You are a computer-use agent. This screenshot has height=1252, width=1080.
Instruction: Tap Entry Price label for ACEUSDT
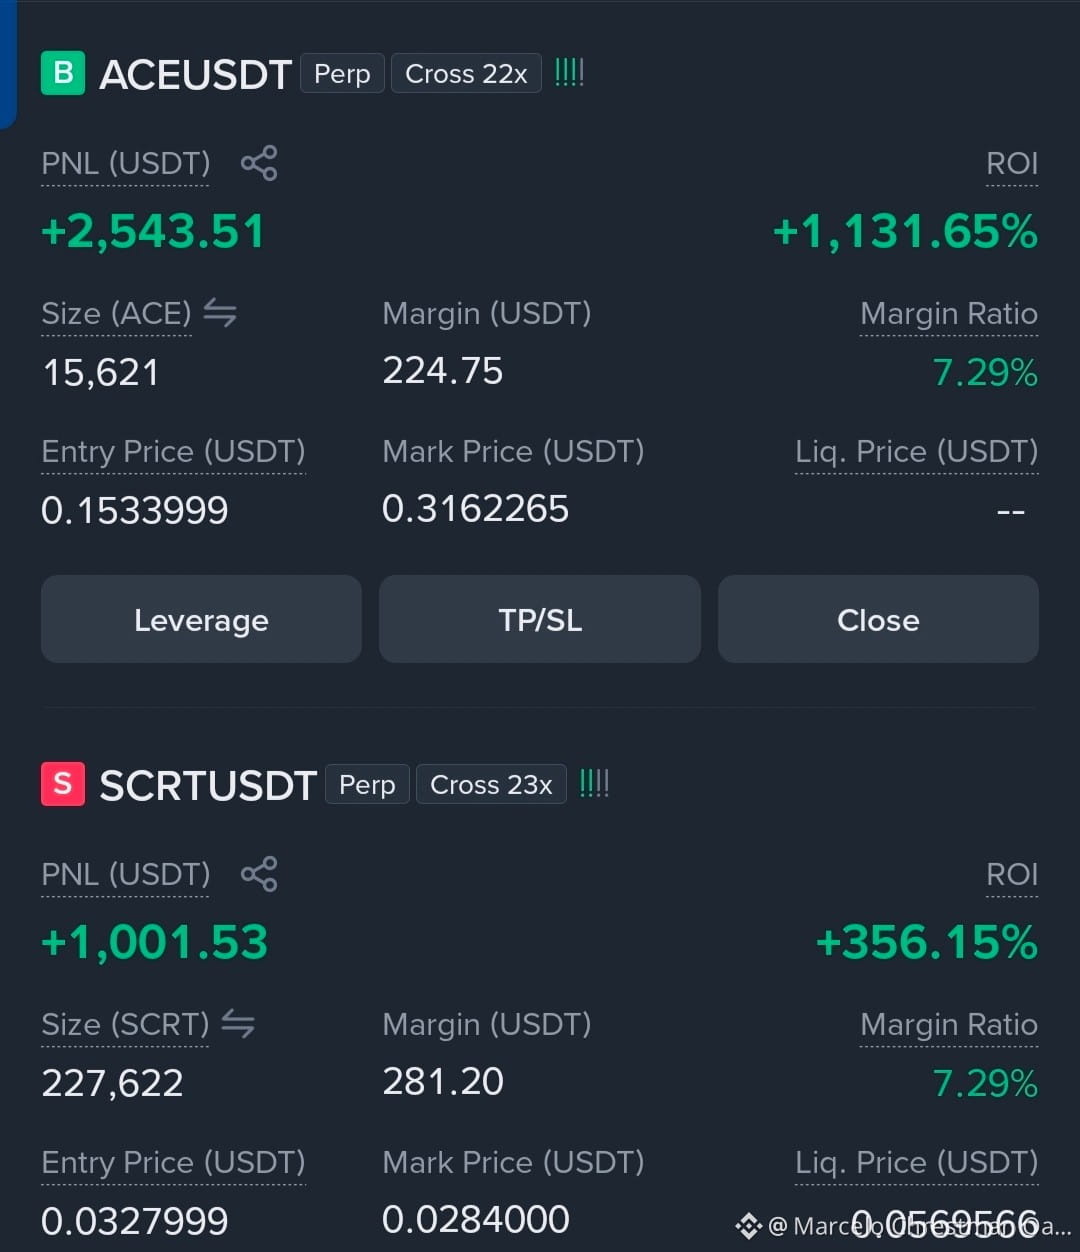point(173,452)
